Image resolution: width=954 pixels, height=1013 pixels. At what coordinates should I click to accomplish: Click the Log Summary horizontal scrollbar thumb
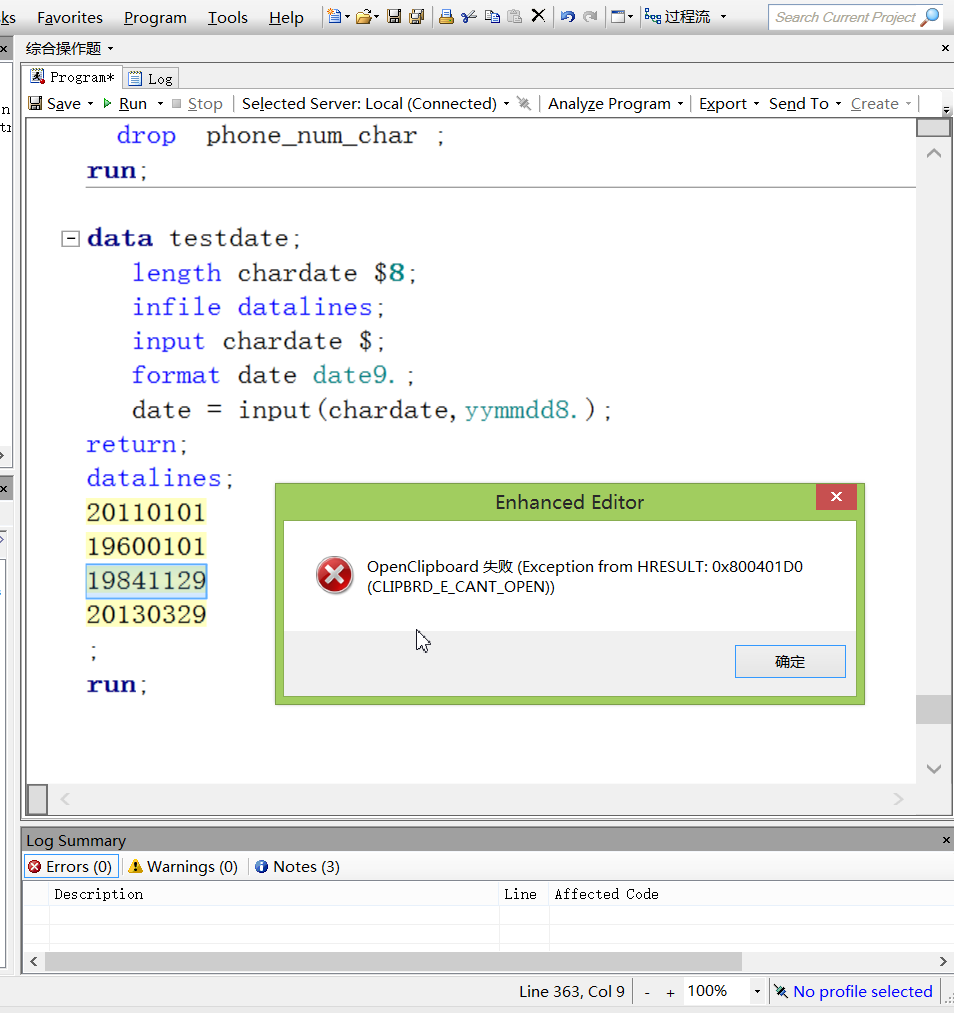click(x=393, y=961)
